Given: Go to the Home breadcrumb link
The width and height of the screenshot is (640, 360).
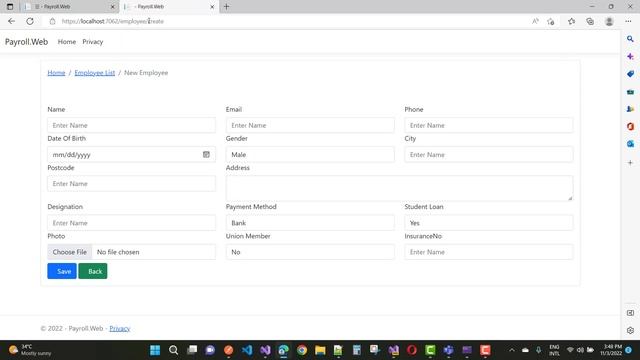Looking at the screenshot, I should [x=56, y=73].
